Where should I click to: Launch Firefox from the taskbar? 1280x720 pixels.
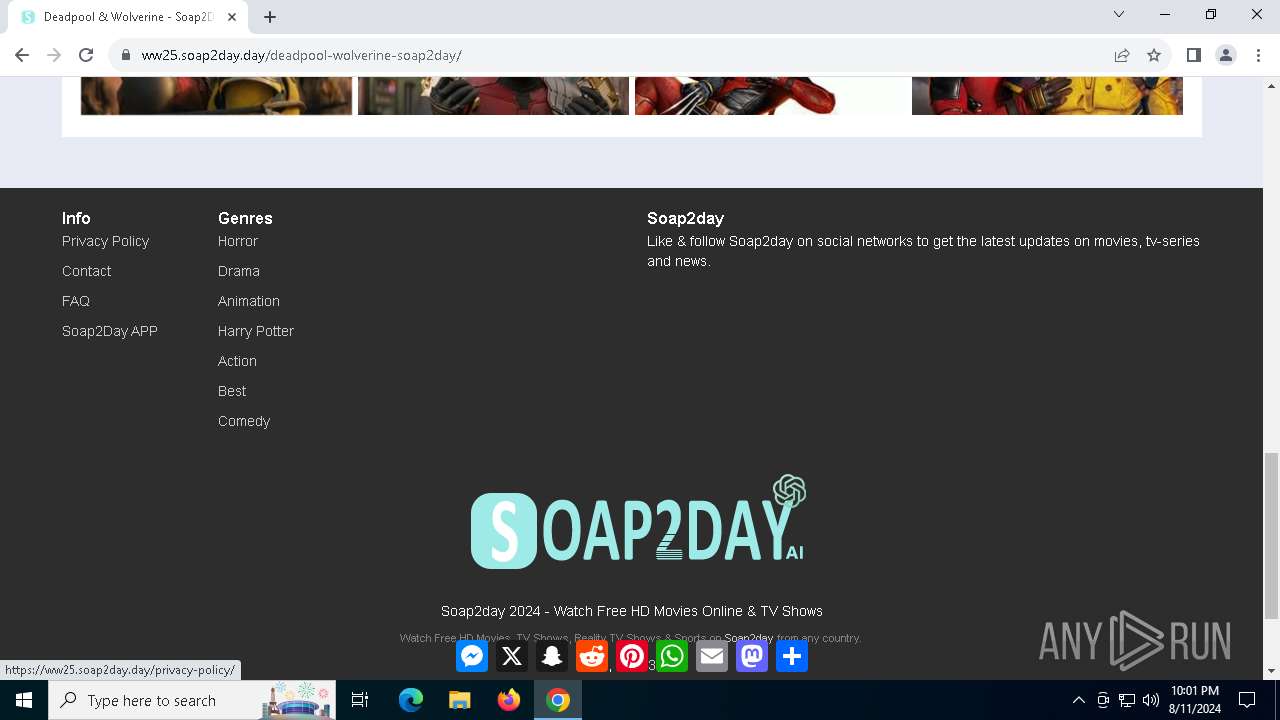pyautogui.click(x=509, y=700)
